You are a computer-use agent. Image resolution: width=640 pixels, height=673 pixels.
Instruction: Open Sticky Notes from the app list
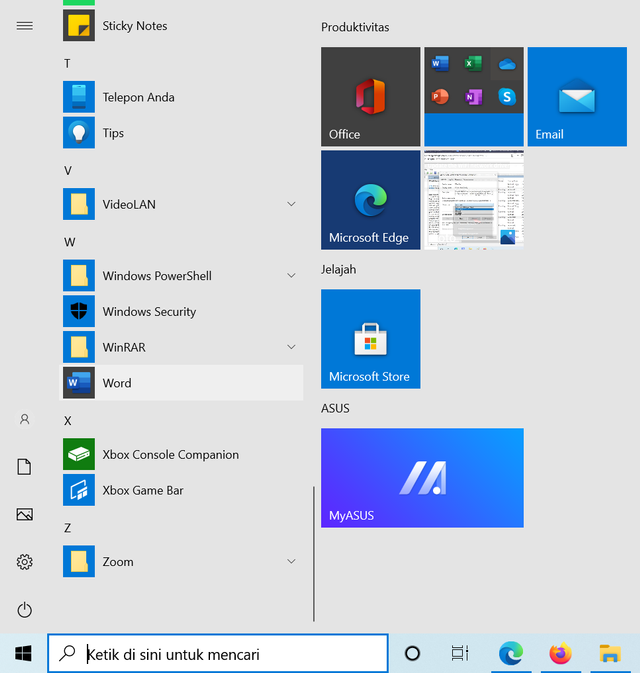coord(181,26)
